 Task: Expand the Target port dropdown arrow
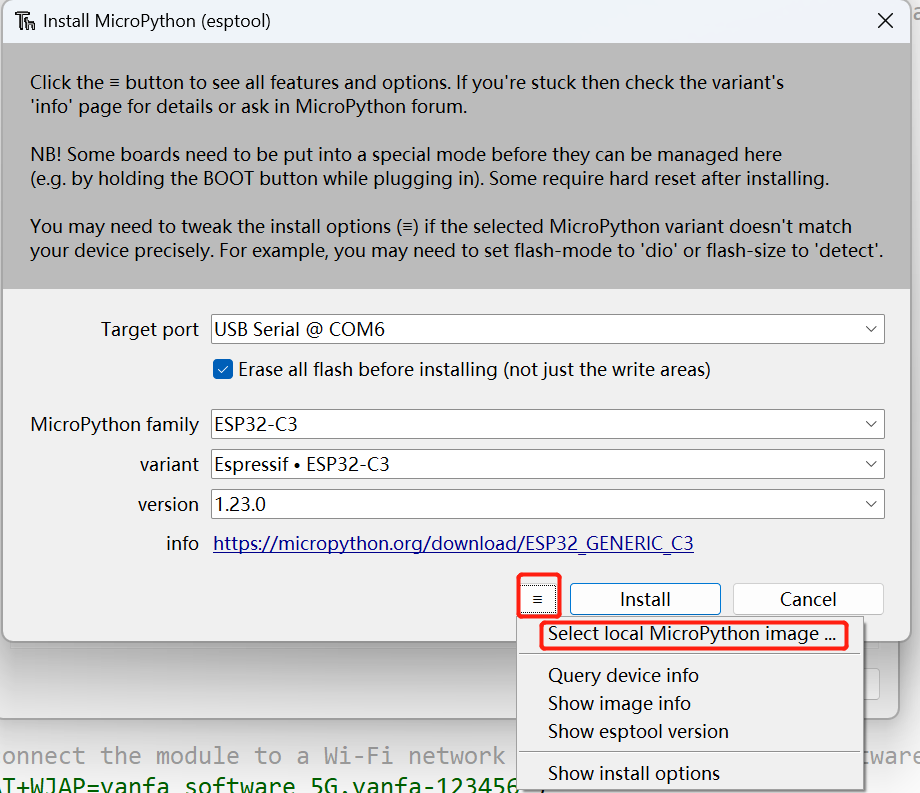(x=871, y=329)
